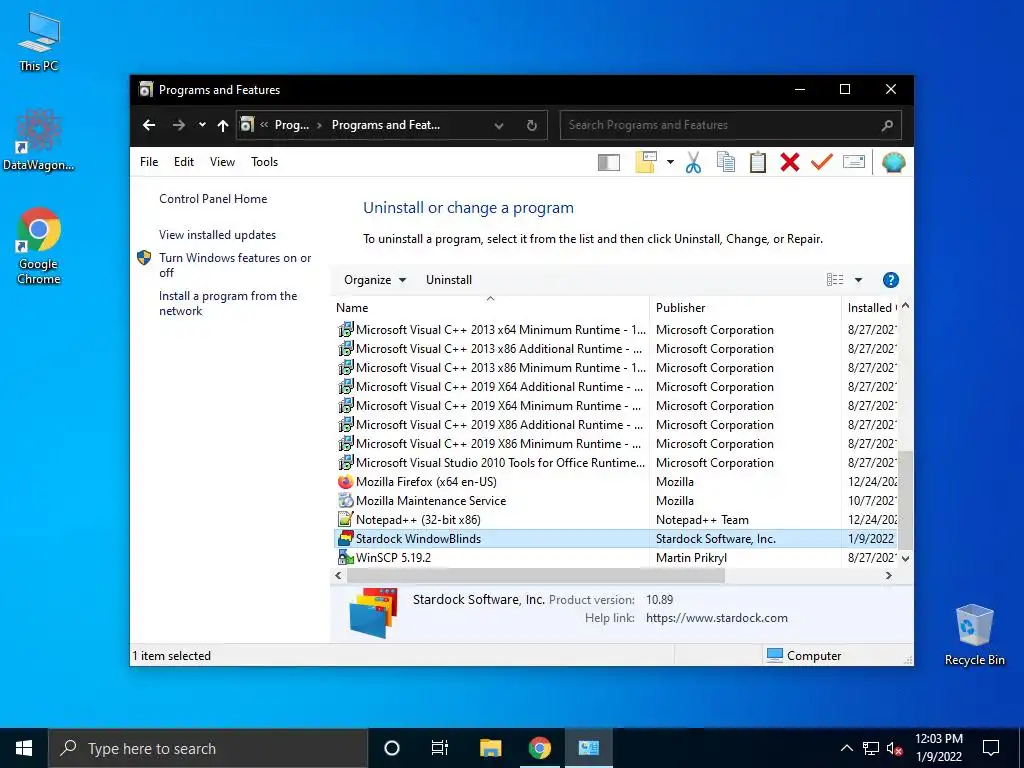This screenshot has width=1024, height=768.
Task: Open dropdown arrow beside folder options icon
Action: (x=670, y=162)
